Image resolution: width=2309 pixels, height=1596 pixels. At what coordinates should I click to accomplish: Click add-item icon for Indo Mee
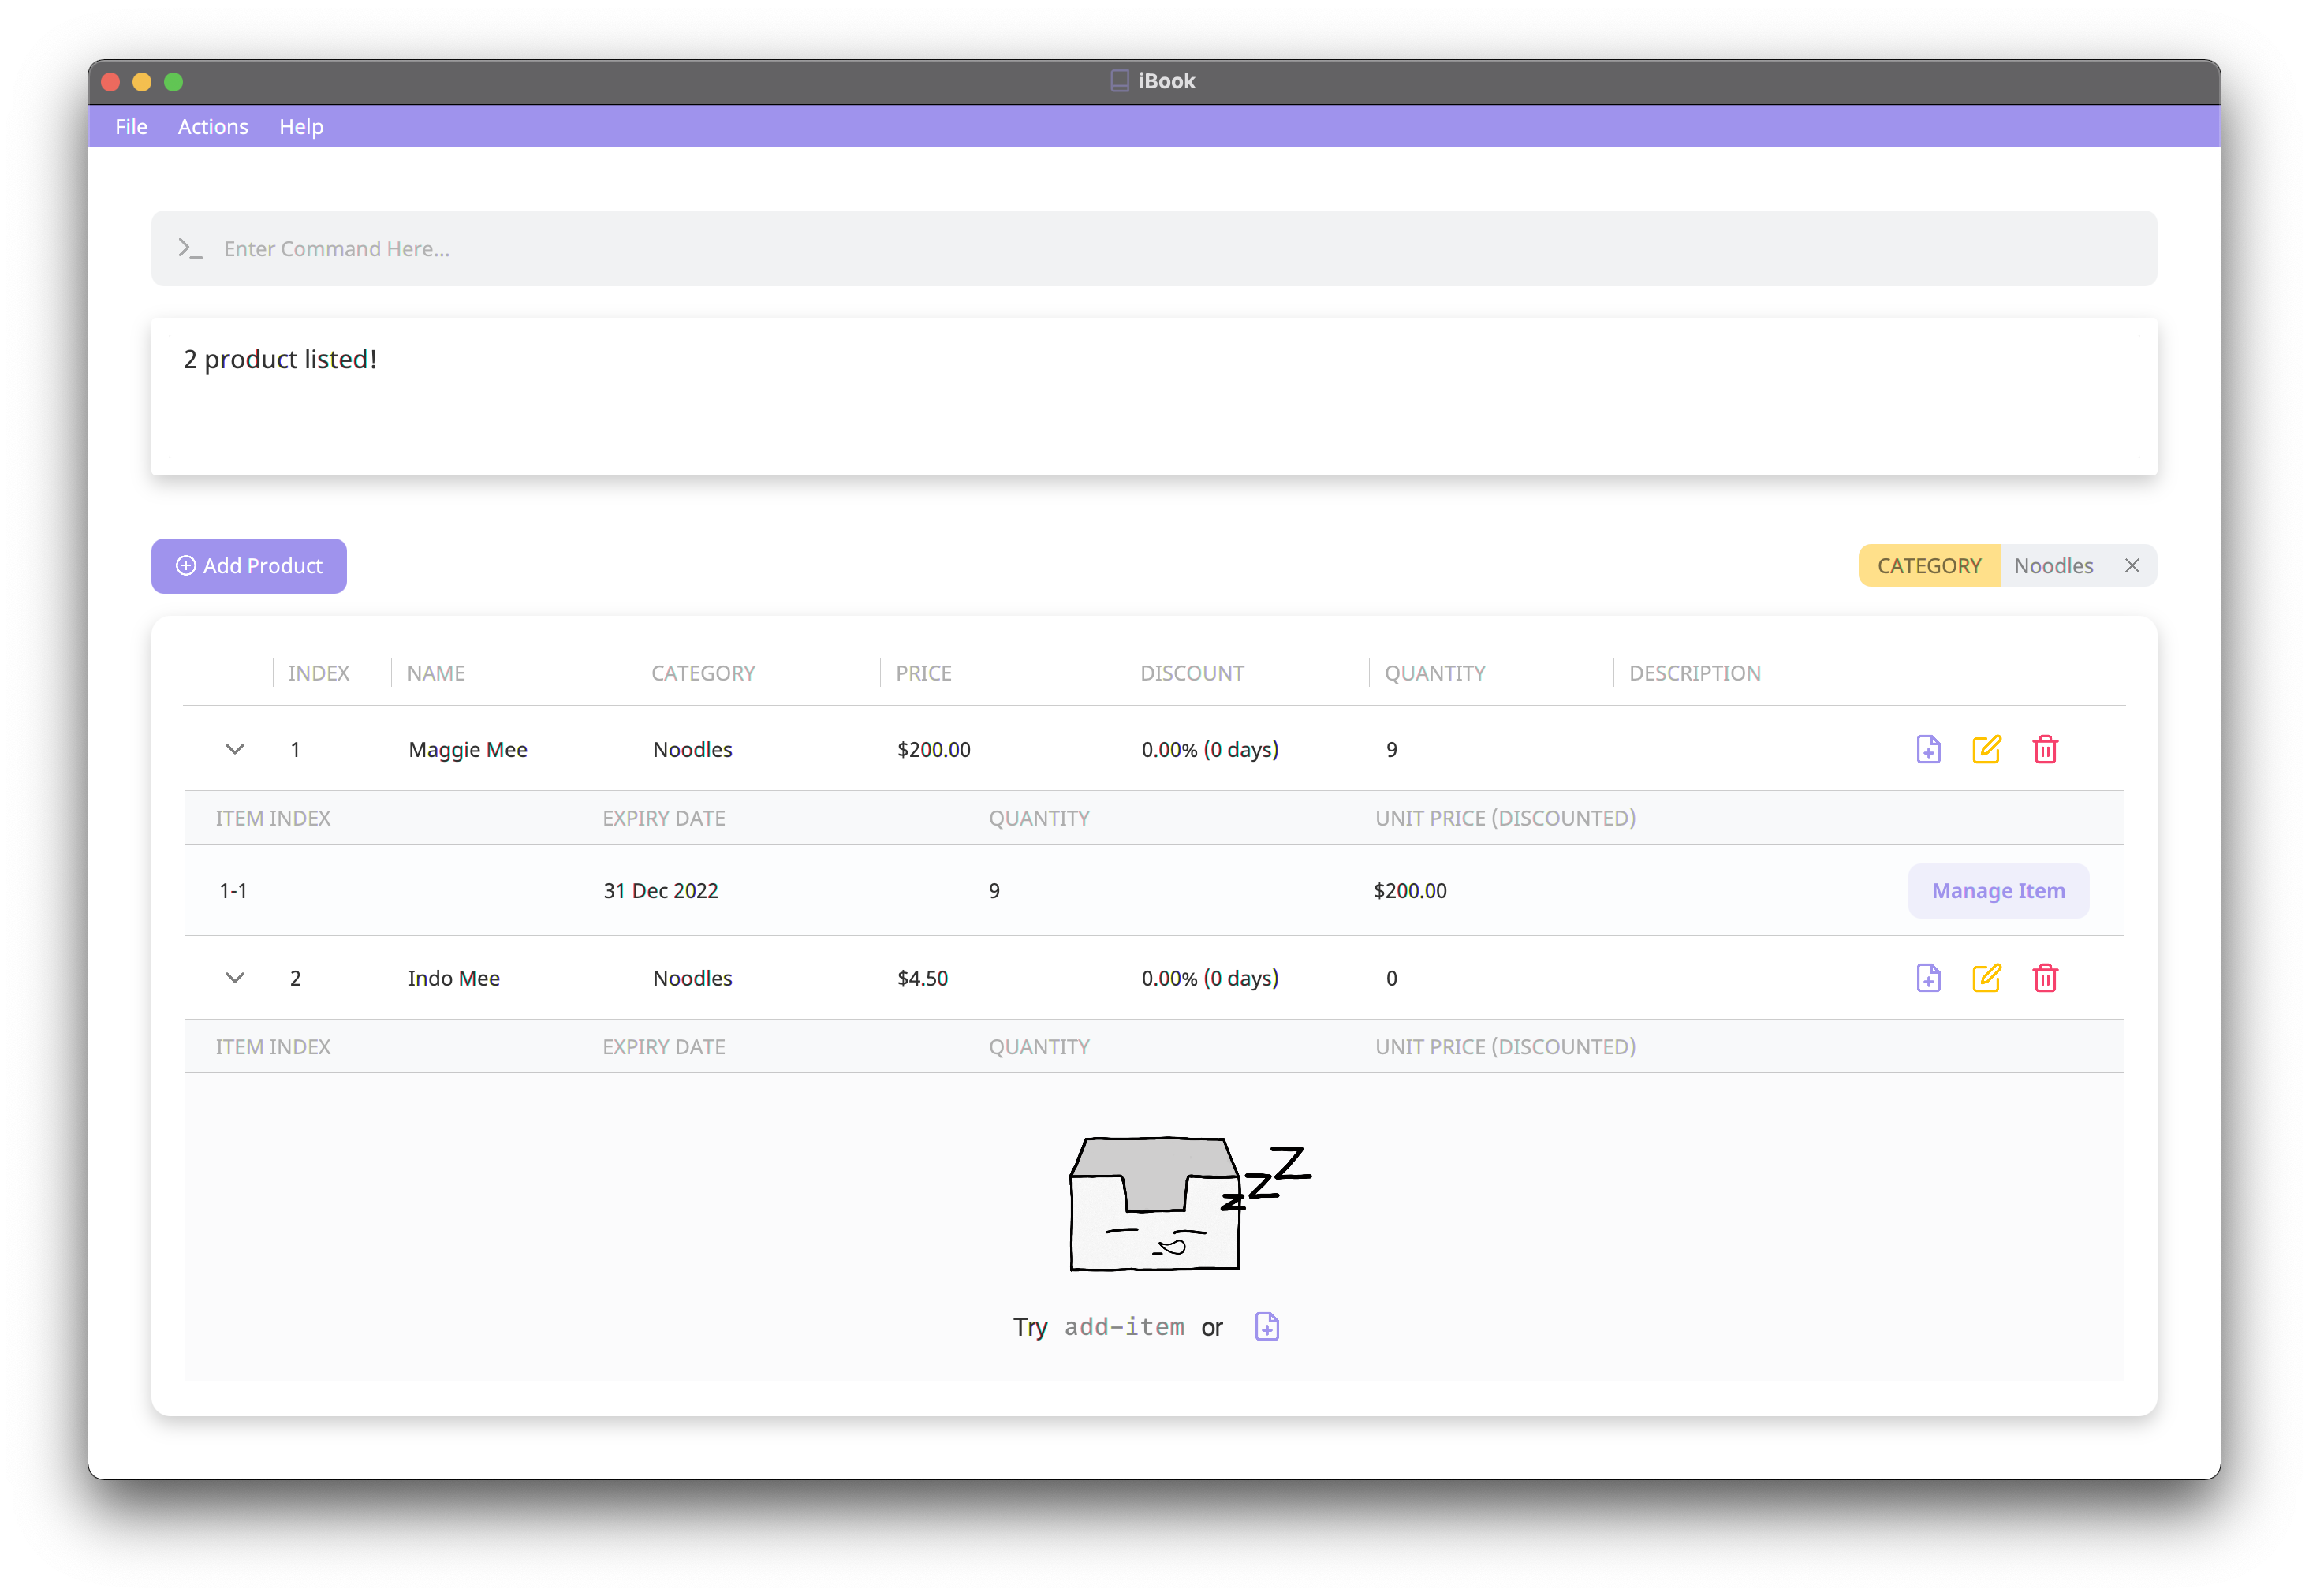click(x=1928, y=978)
